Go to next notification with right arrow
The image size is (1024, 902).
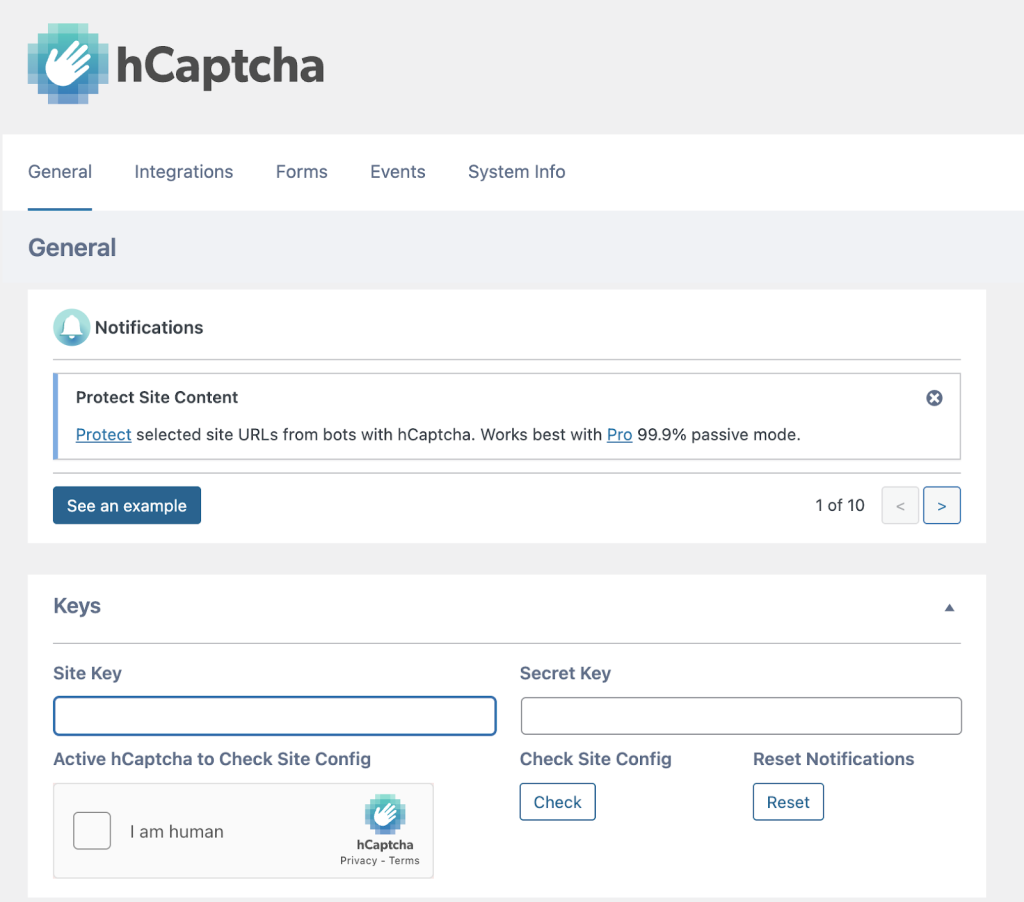pos(941,506)
